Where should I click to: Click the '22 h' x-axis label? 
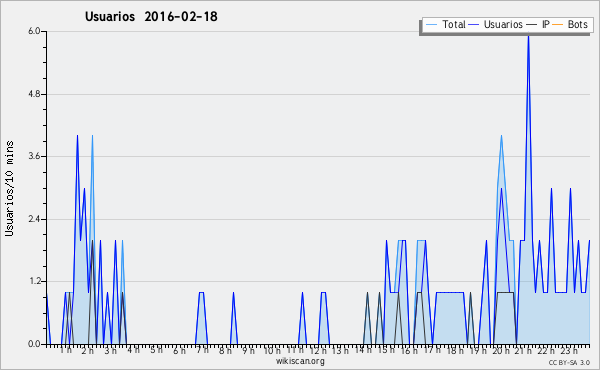point(546,351)
